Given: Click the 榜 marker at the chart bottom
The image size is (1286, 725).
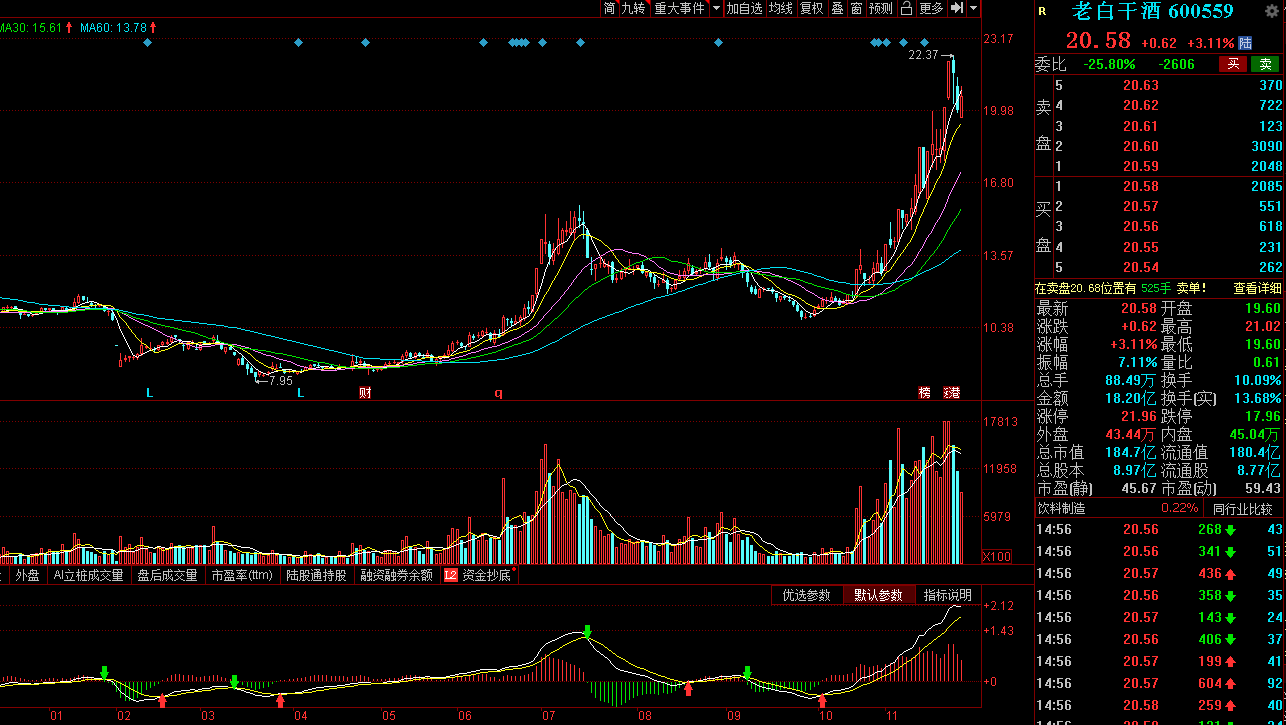Looking at the screenshot, I should [924, 393].
